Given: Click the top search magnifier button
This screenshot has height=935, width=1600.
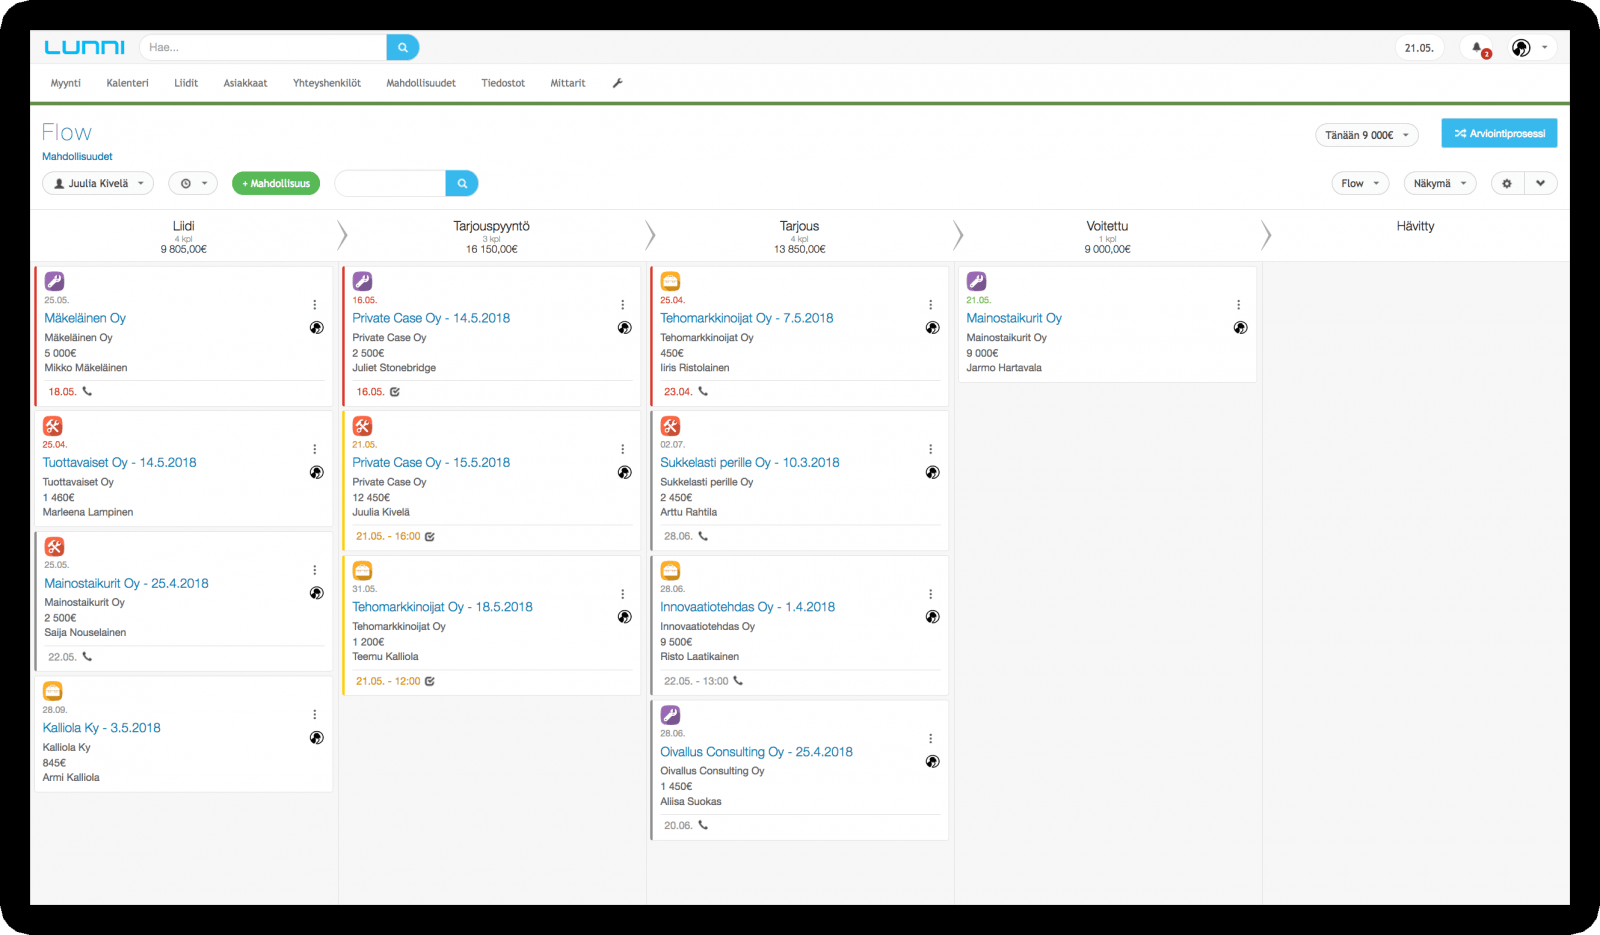Looking at the screenshot, I should click(x=403, y=47).
